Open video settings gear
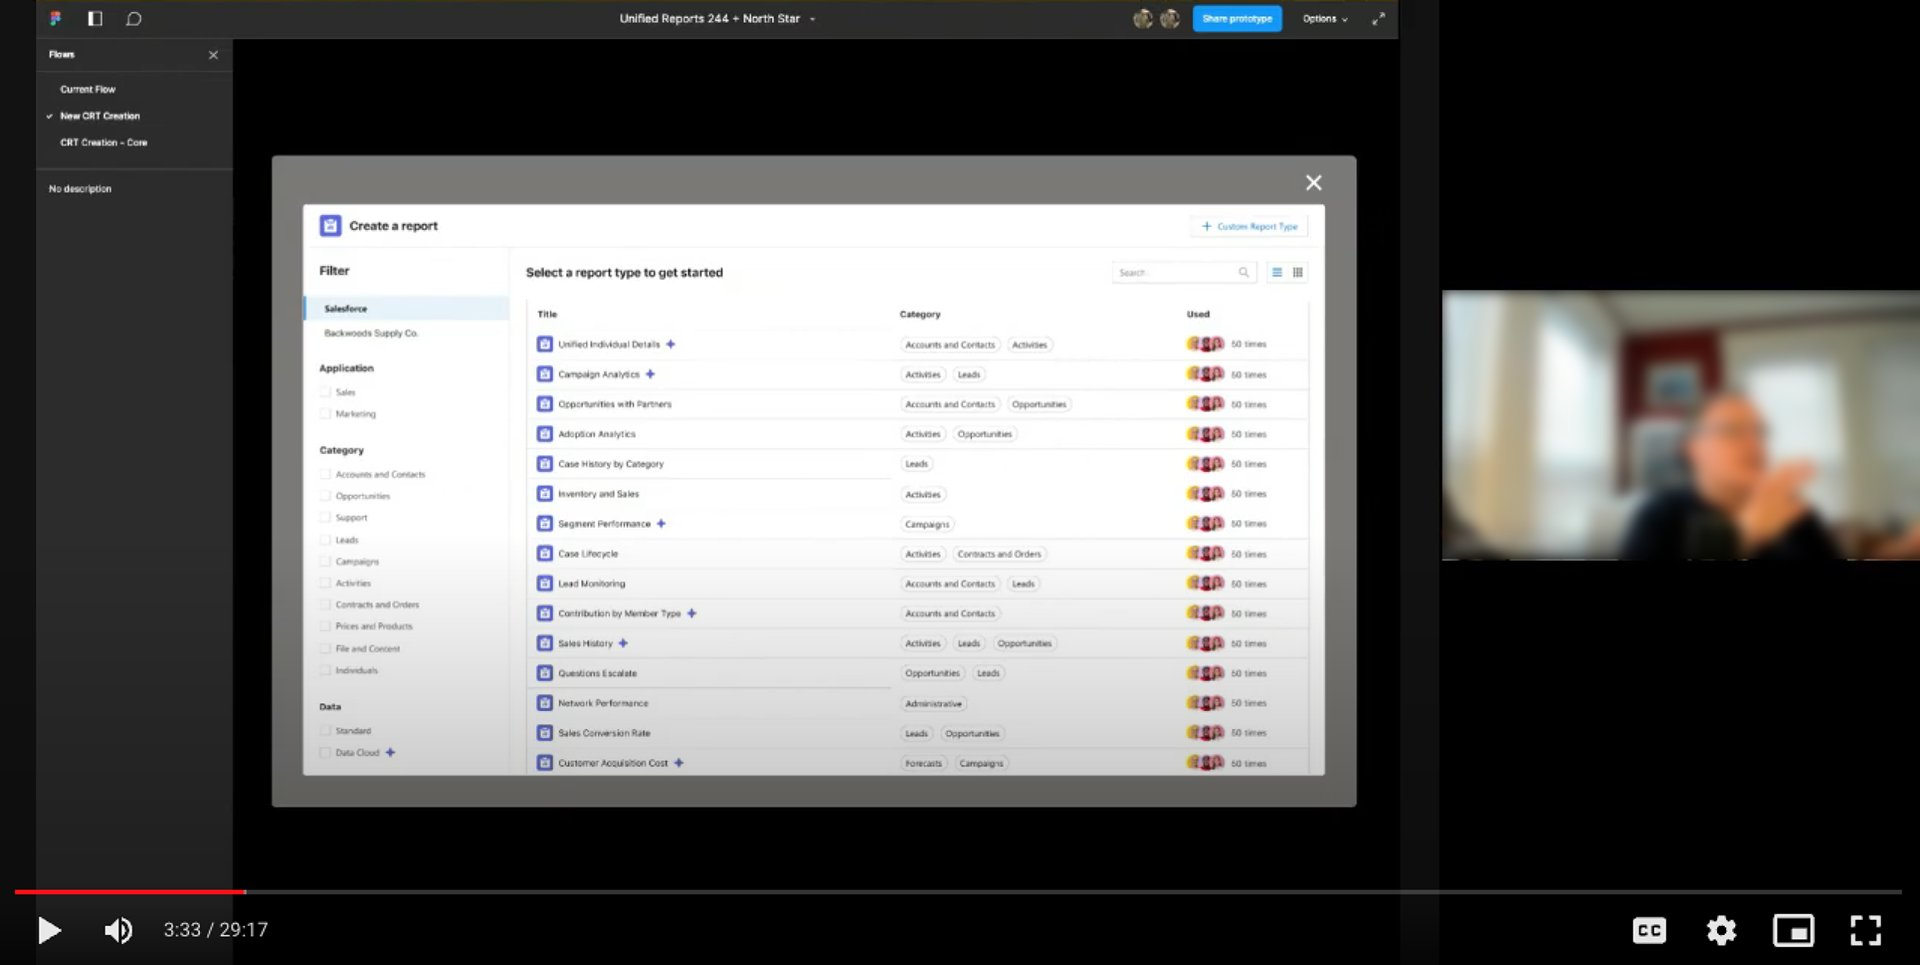 1721,930
